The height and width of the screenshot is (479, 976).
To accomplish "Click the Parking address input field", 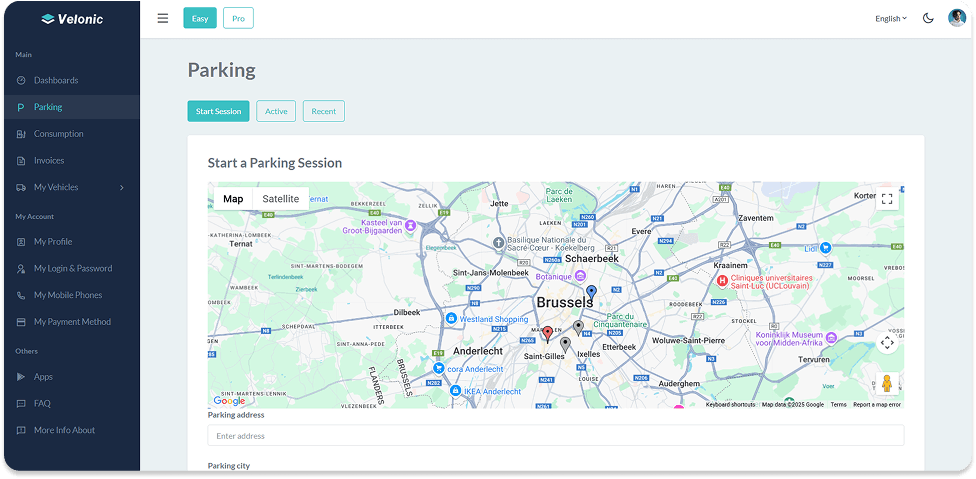I will tap(555, 436).
